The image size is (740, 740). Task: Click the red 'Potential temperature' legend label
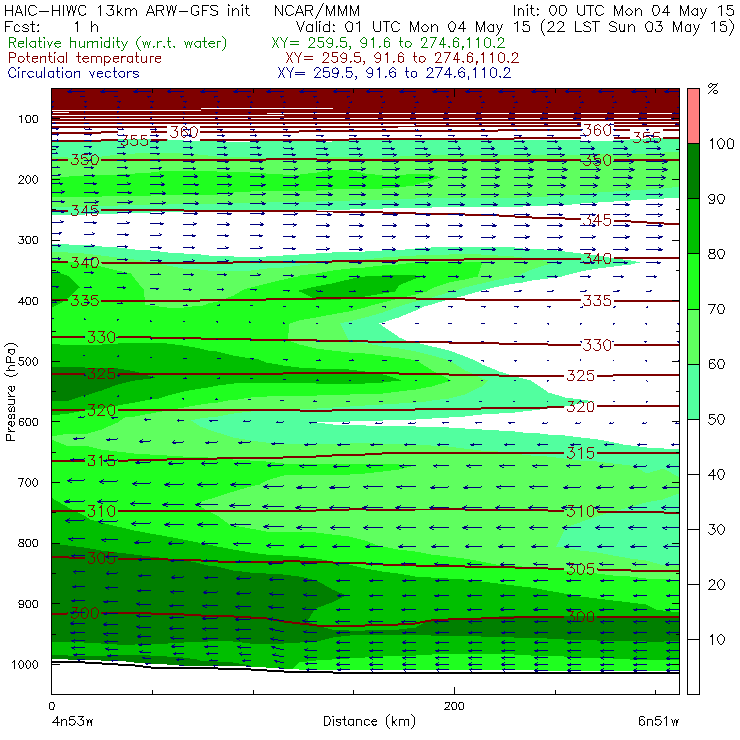pyautogui.click(x=85, y=58)
